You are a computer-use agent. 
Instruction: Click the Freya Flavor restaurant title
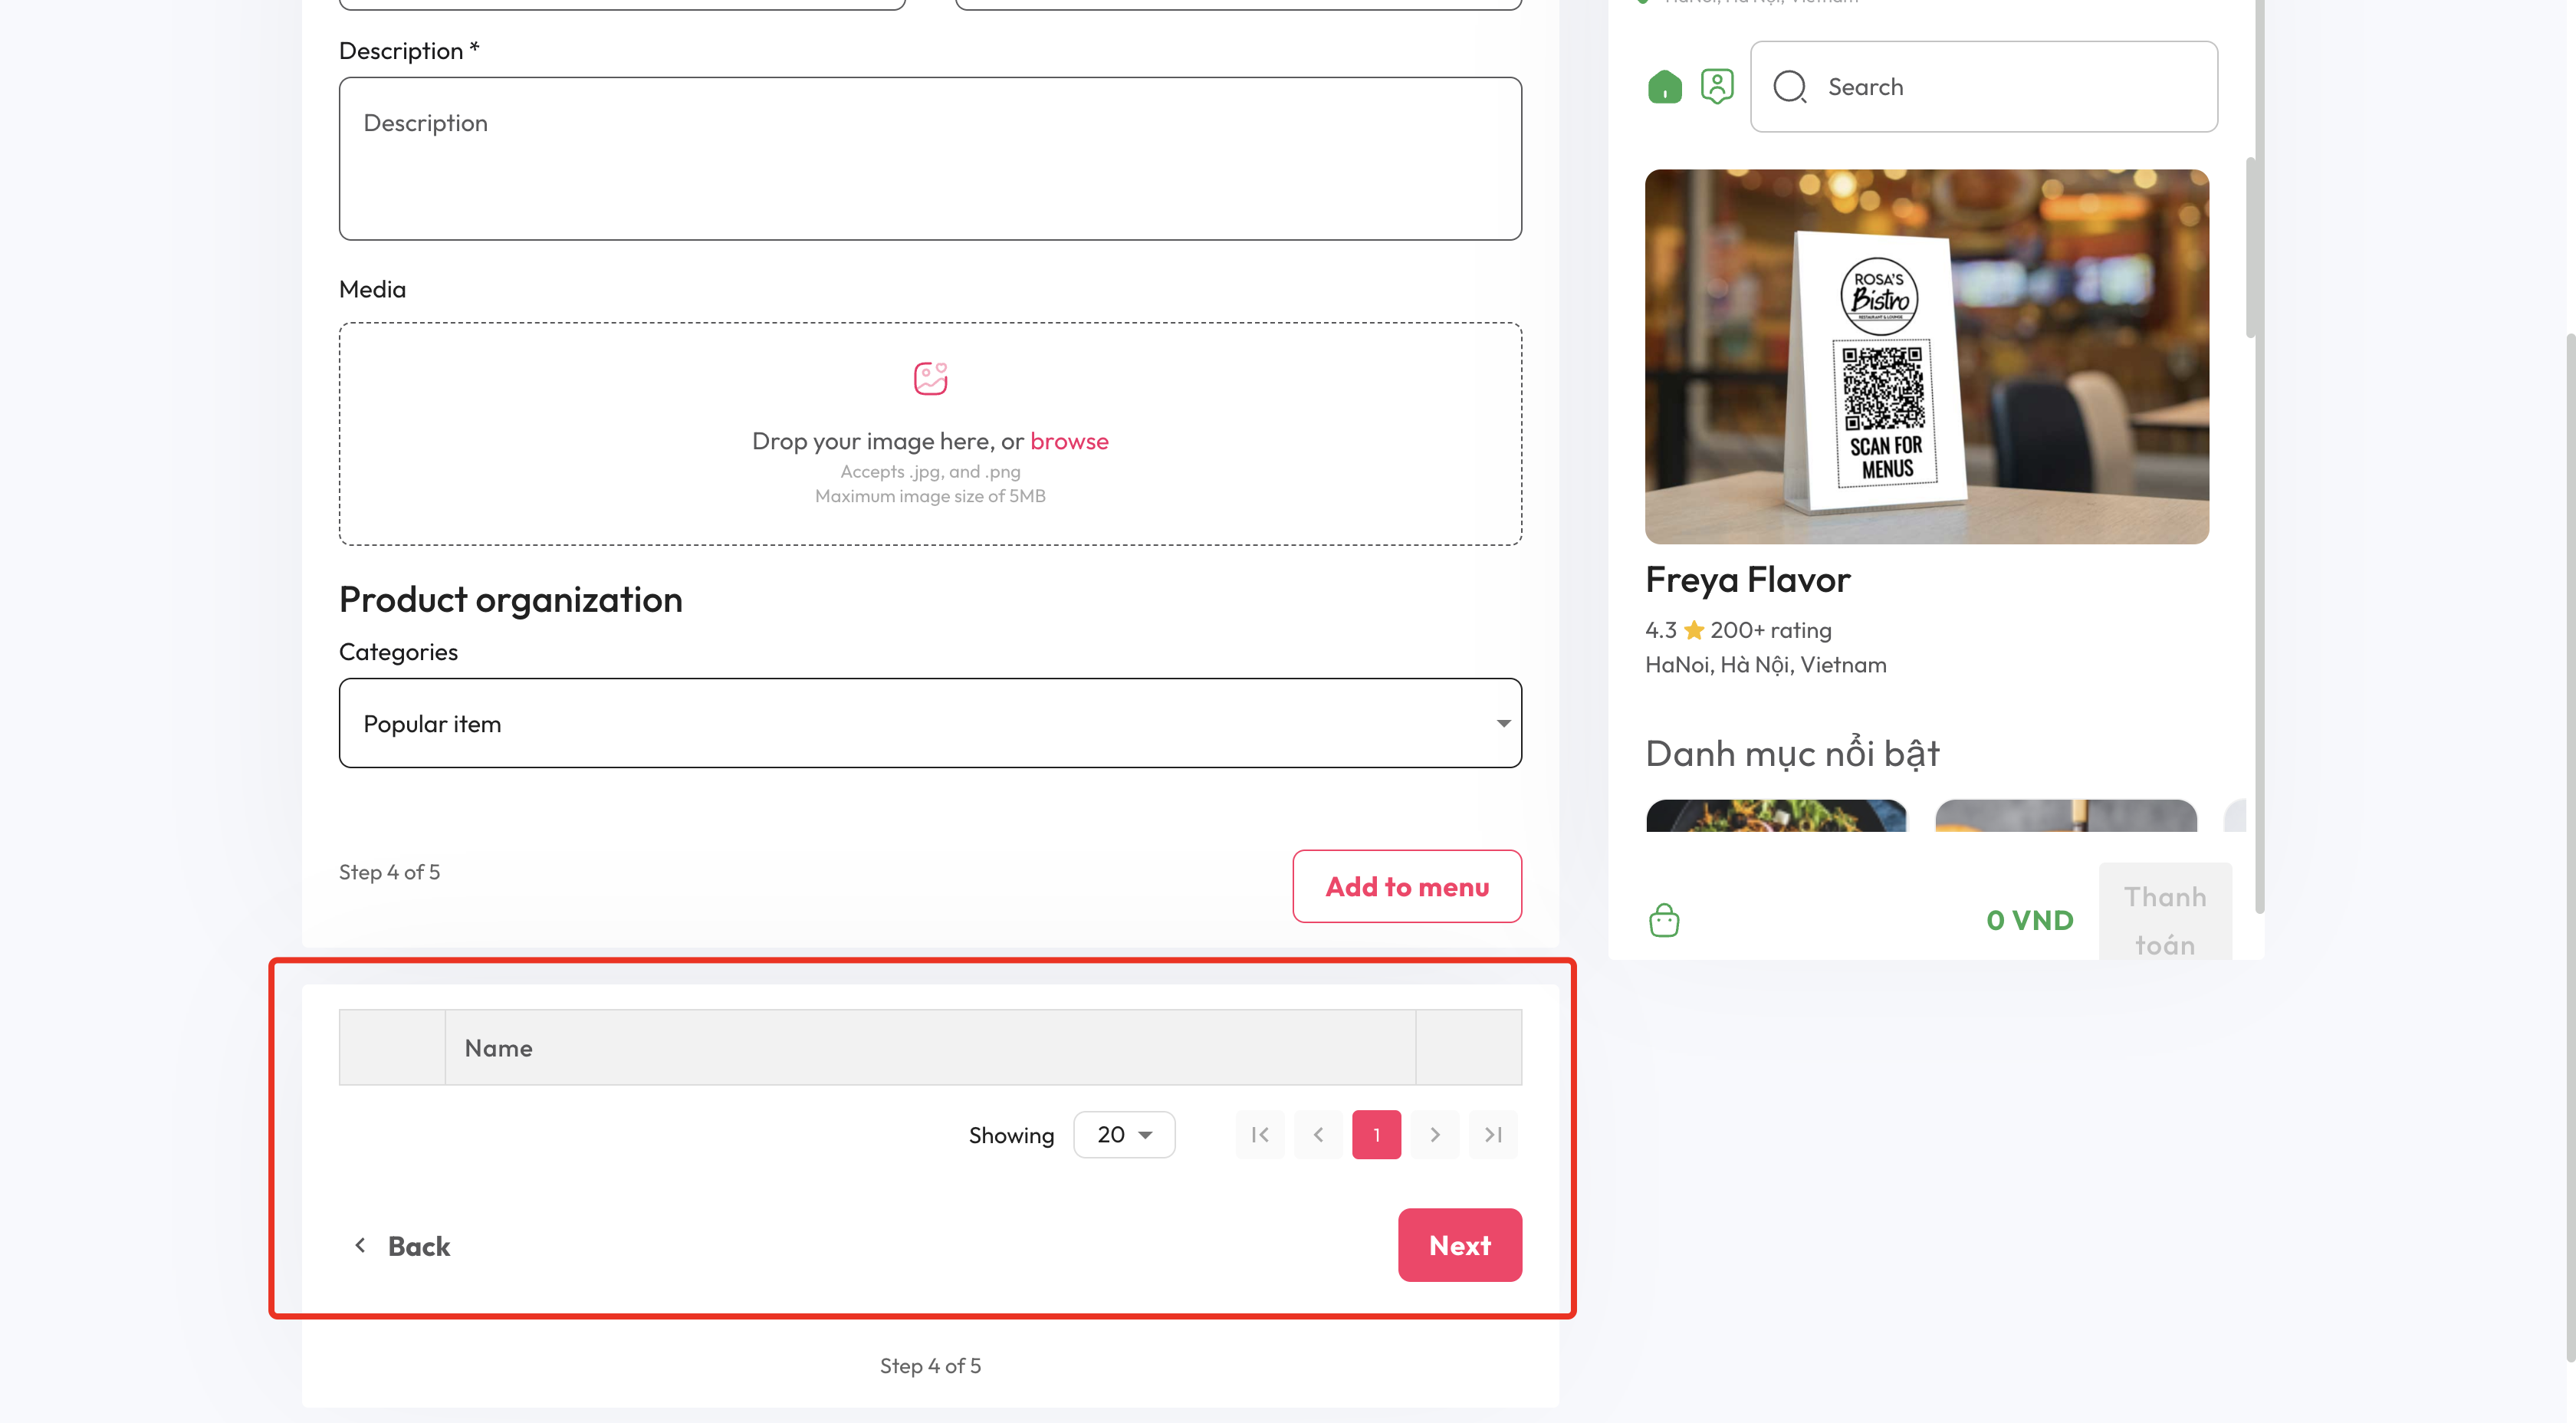pos(1747,580)
